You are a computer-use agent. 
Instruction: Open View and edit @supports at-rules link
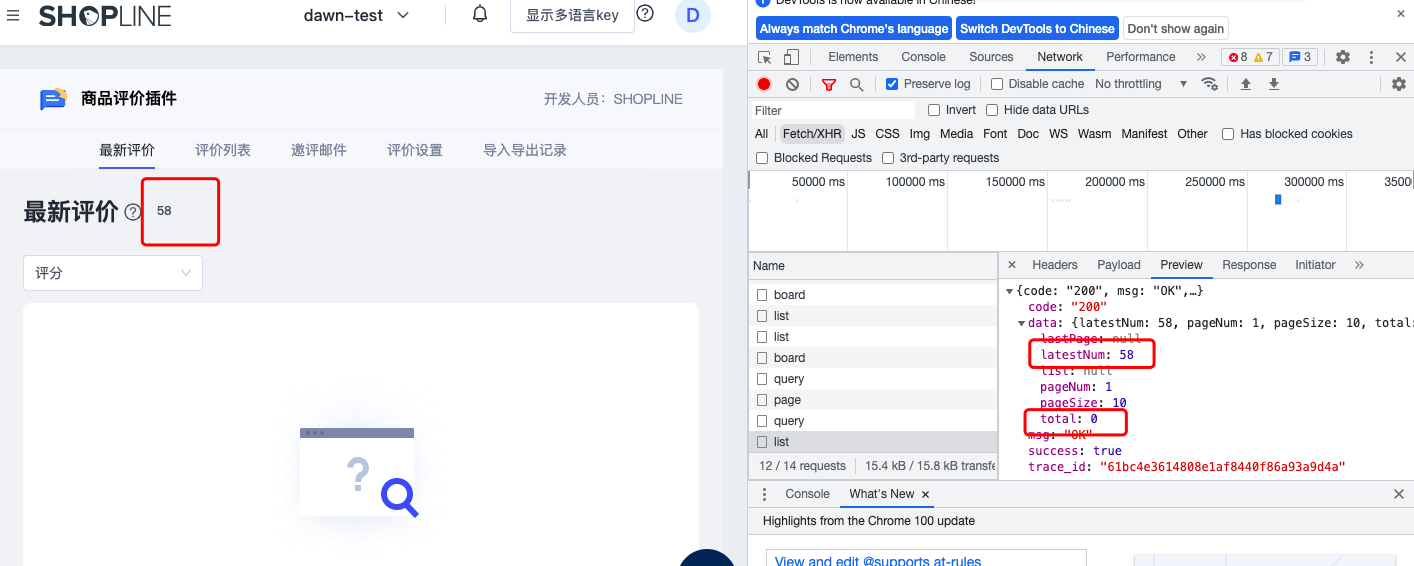[x=878, y=561]
